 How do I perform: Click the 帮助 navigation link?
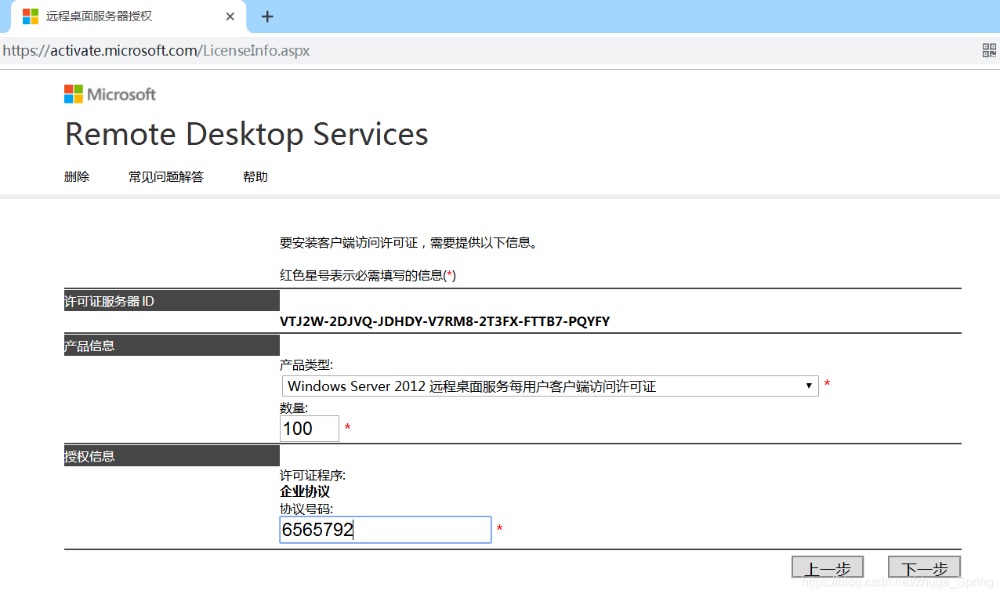pos(255,177)
